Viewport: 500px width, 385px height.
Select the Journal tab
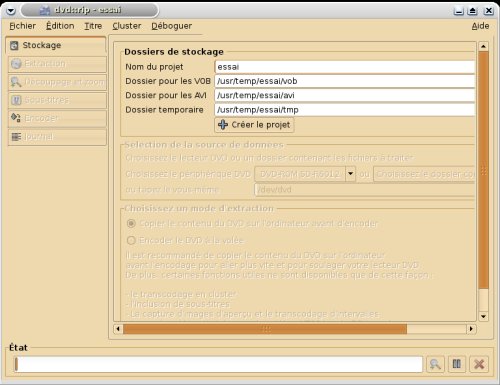pyautogui.click(x=57, y=137)
